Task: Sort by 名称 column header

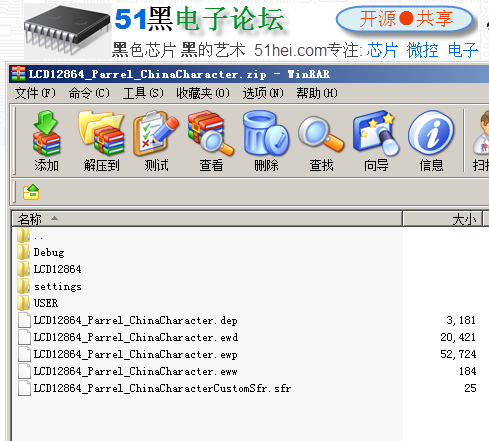Action: (207, 219)
